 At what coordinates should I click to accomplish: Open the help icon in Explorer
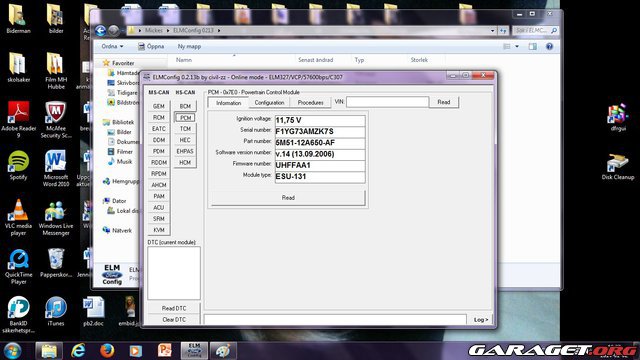549,47
